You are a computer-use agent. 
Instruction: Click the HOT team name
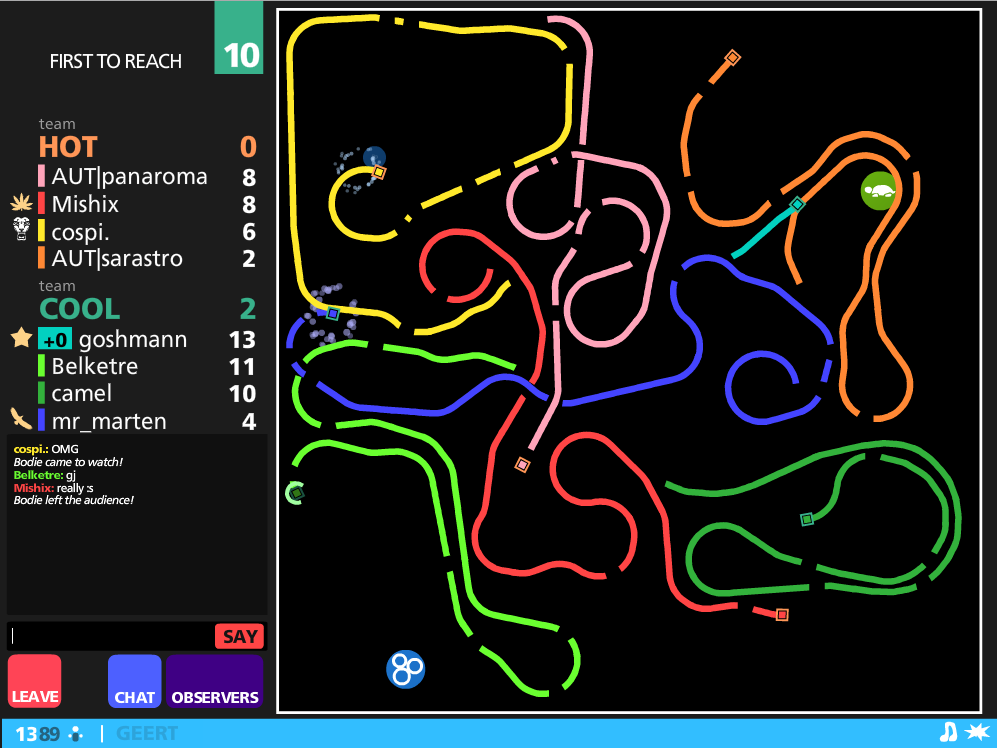tap(68, 147)
